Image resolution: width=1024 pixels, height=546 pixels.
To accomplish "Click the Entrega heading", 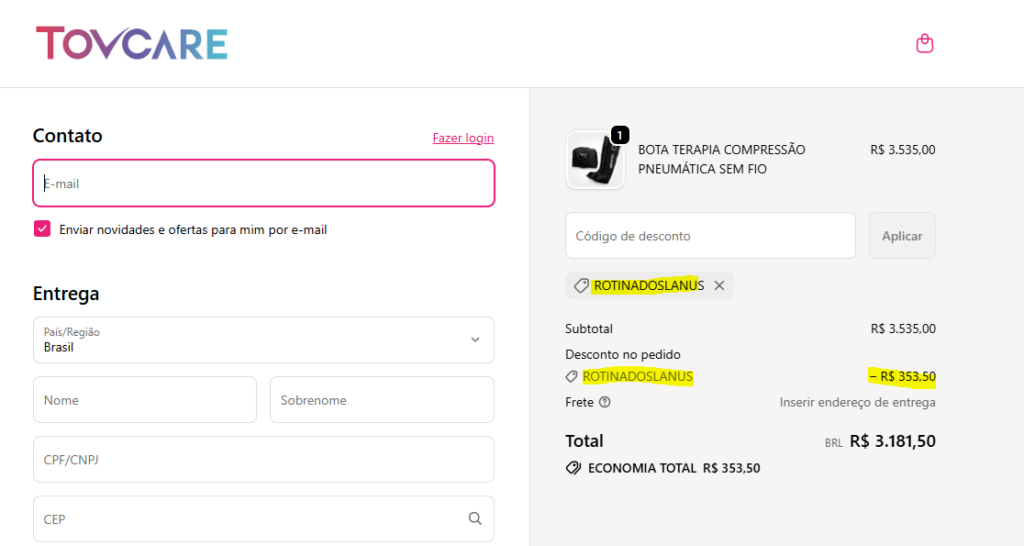I will 66,294.
